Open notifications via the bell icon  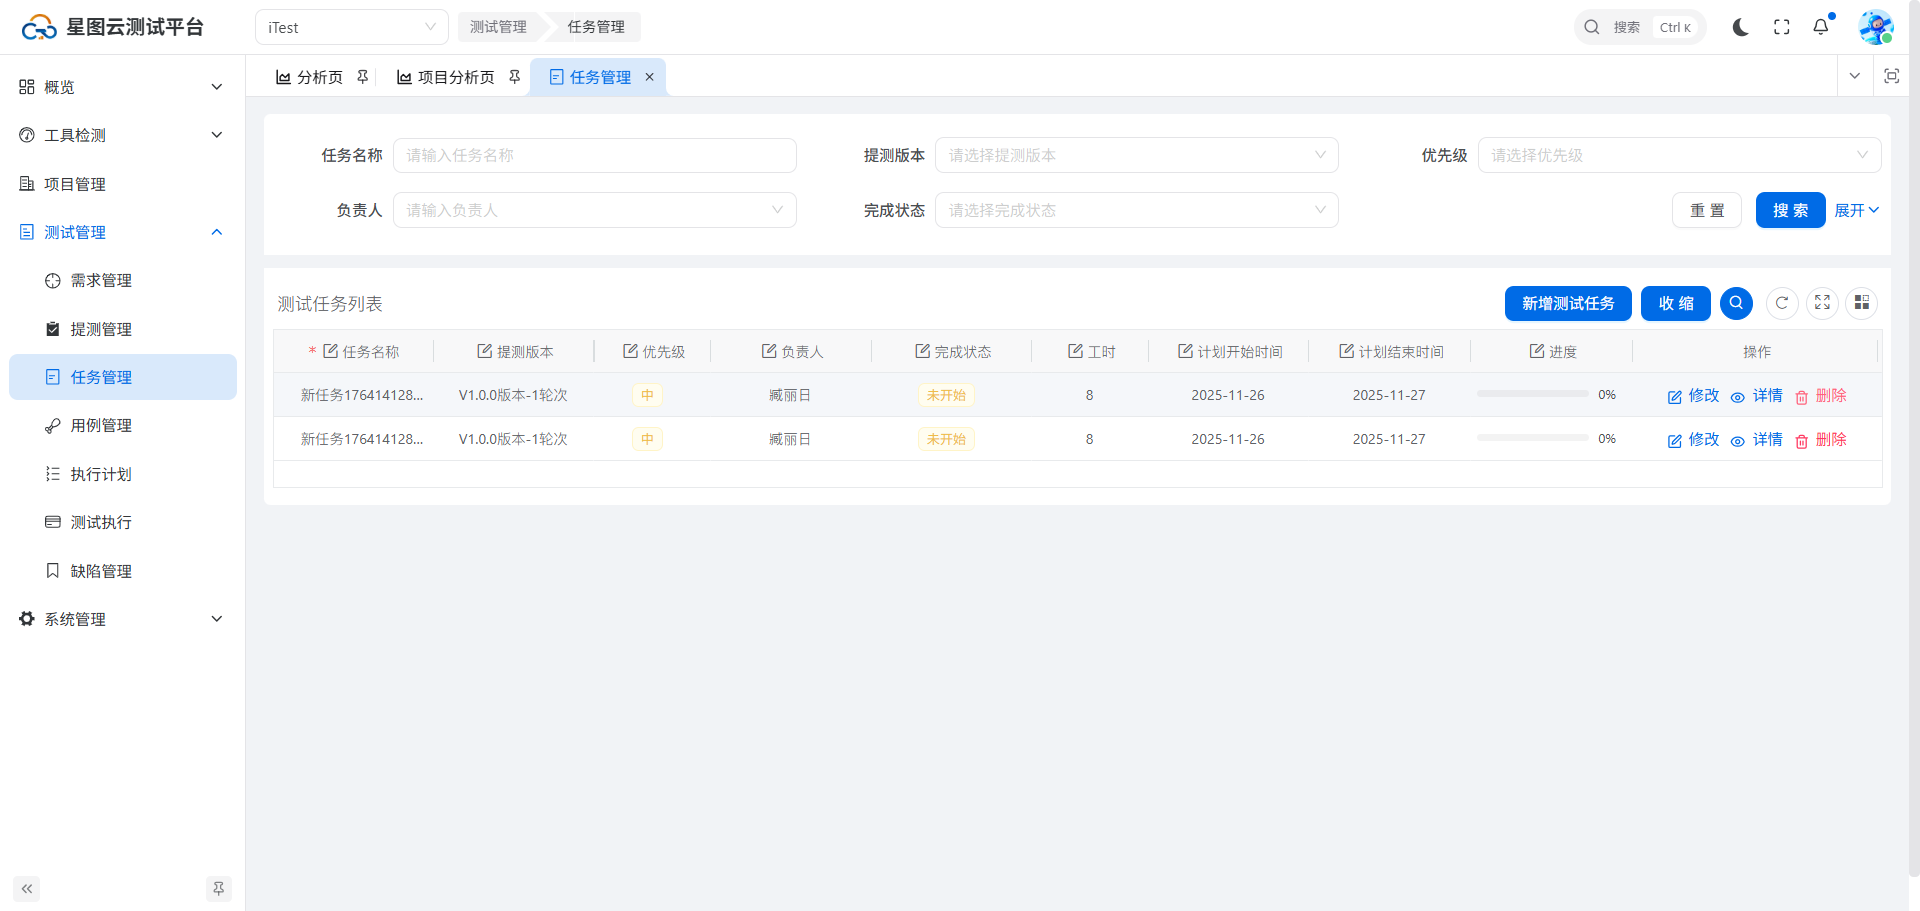pos(1821,27)
